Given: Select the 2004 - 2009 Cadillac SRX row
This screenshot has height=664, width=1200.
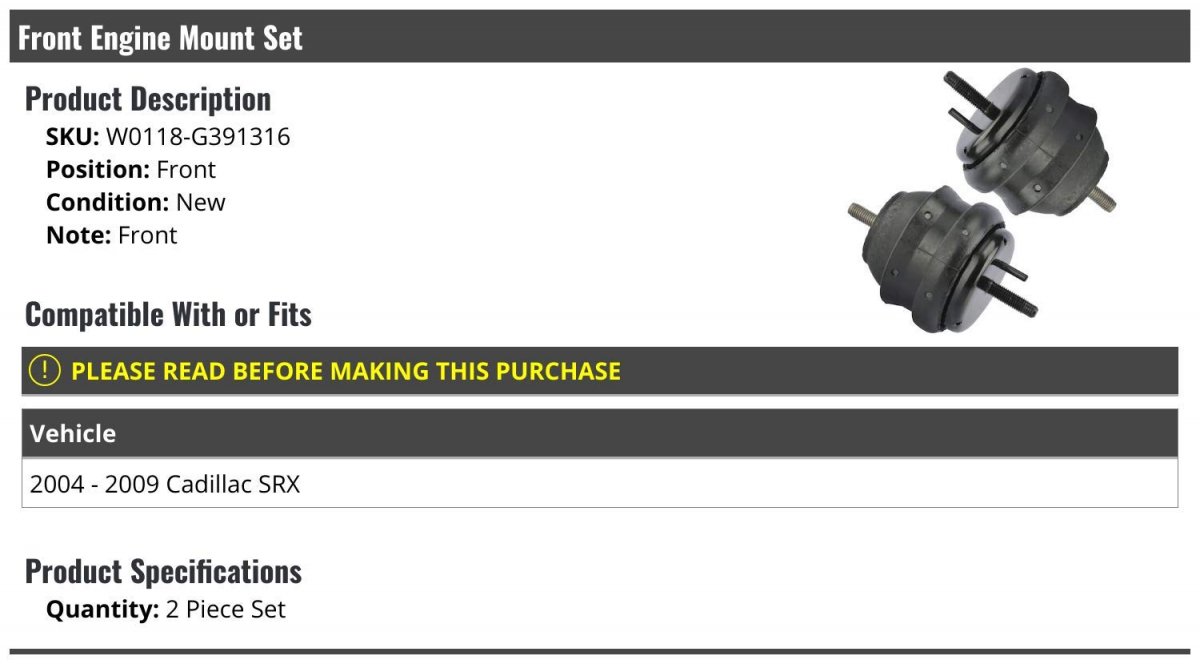Looking at the screenshot, I should point(600,484).
